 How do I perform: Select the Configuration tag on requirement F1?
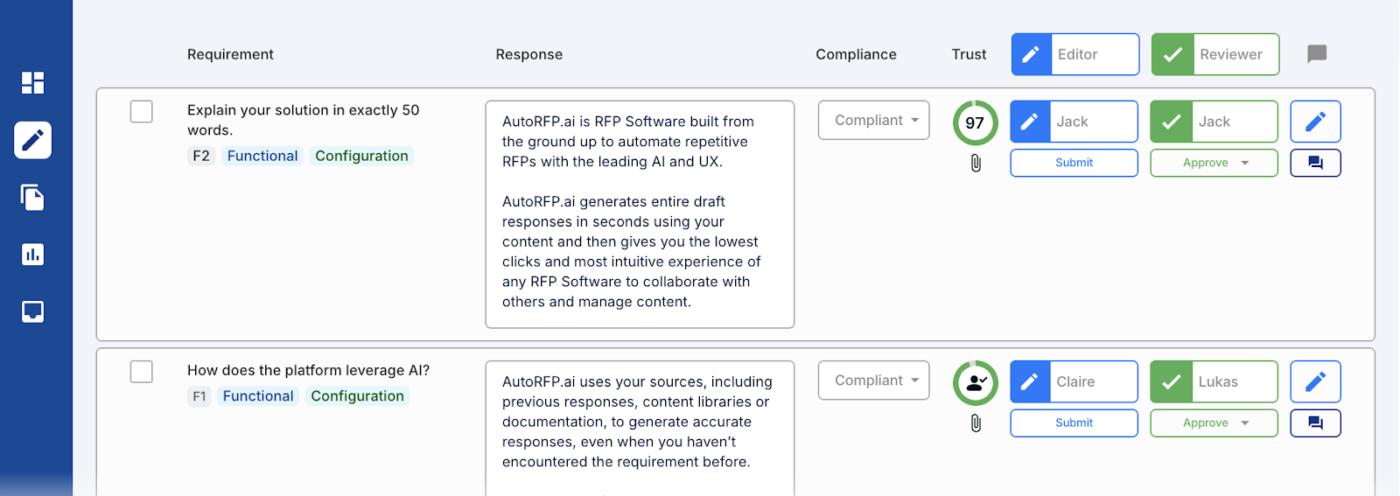pyautogui.click(x=357, y=396)
